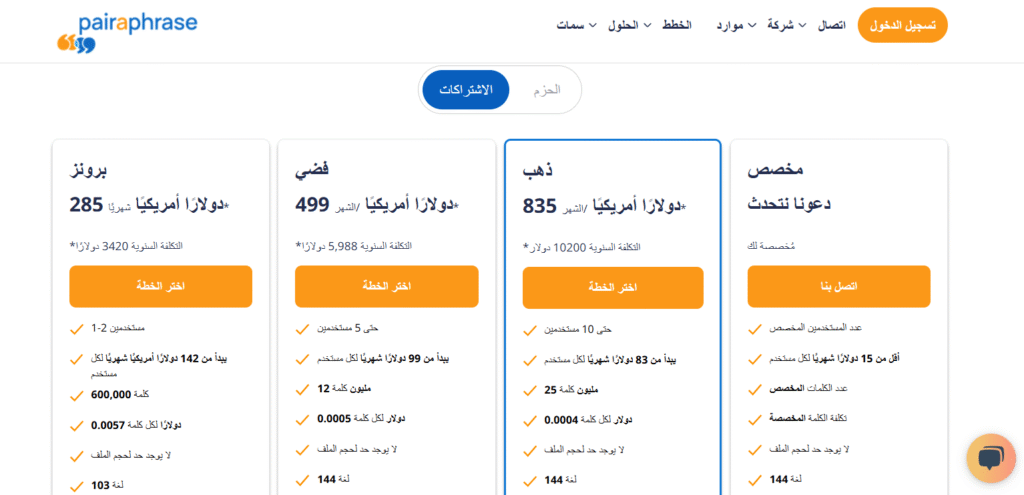Click the Pairaphrase logo
Image resolution: width=1024 pixels, height=495 pixels.
[x=127, y=32]
